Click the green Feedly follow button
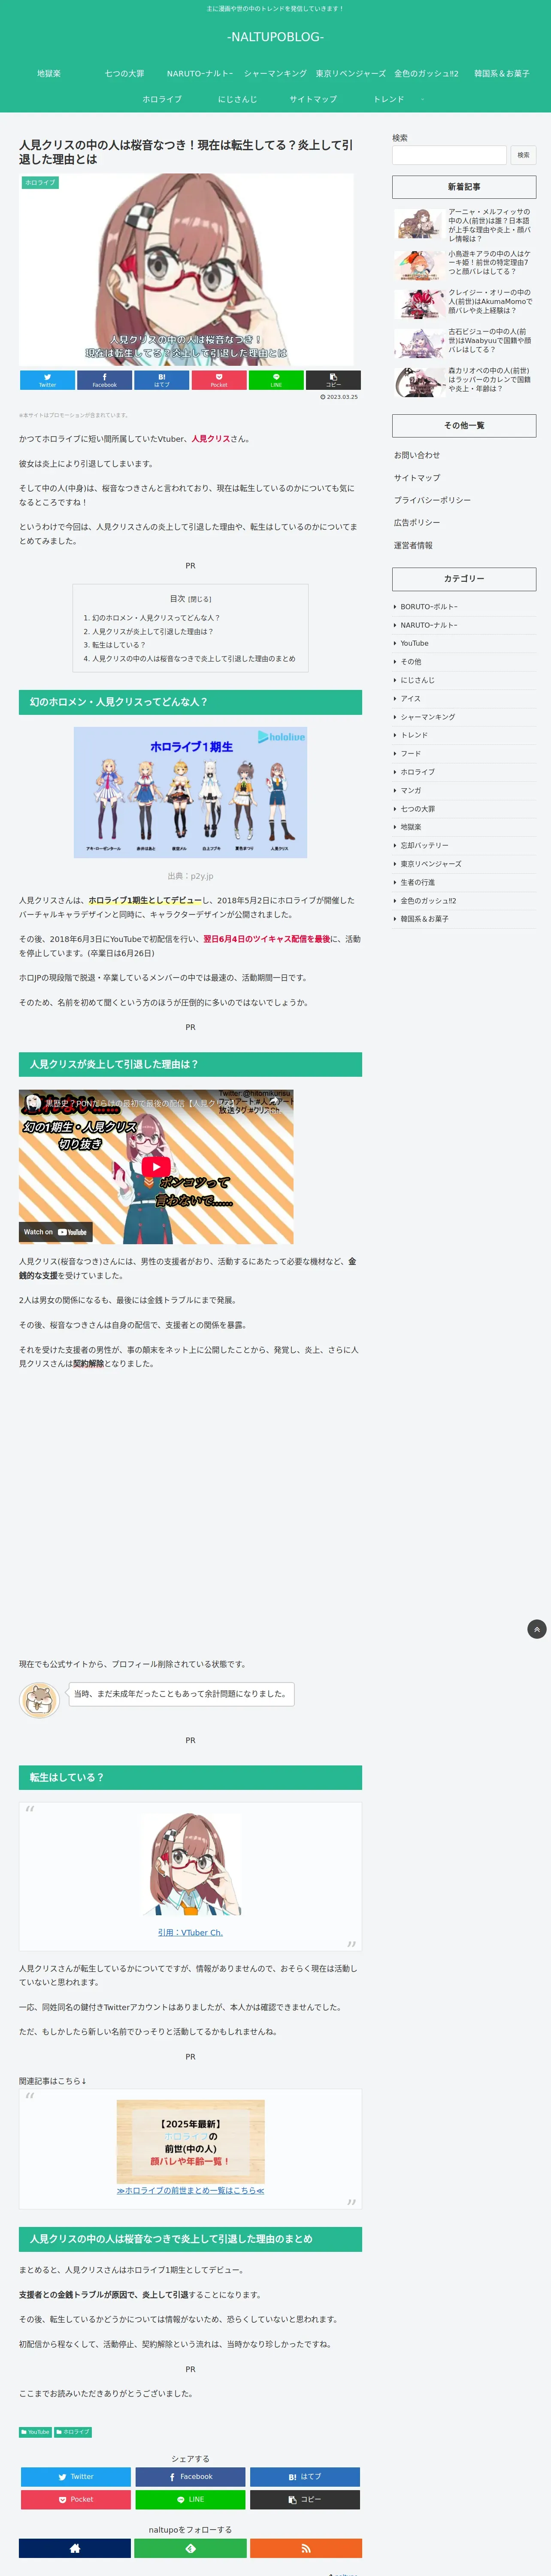 [190, 2548]
